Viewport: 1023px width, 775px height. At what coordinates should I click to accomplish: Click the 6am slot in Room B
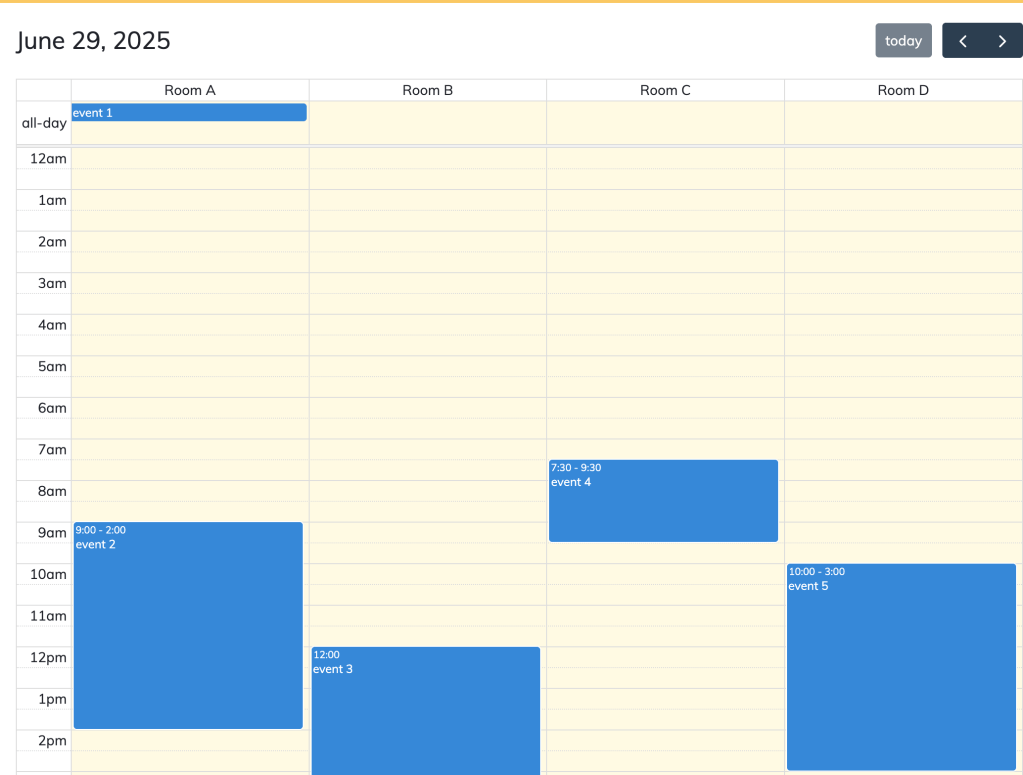click(427, 418)
